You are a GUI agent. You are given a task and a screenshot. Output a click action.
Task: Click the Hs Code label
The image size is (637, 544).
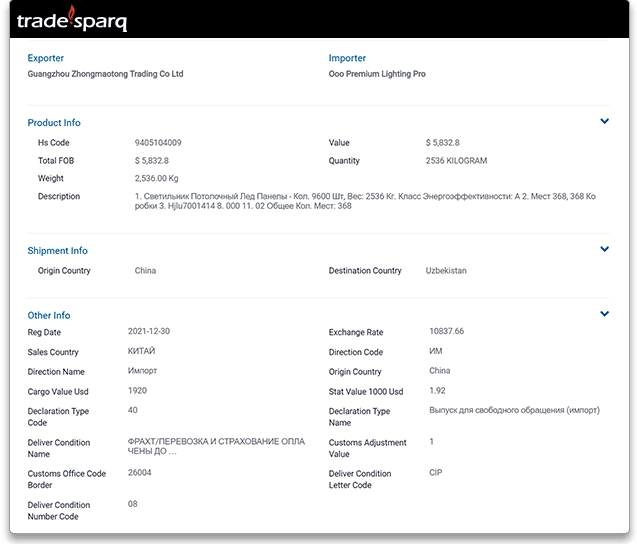click(54, 143)
